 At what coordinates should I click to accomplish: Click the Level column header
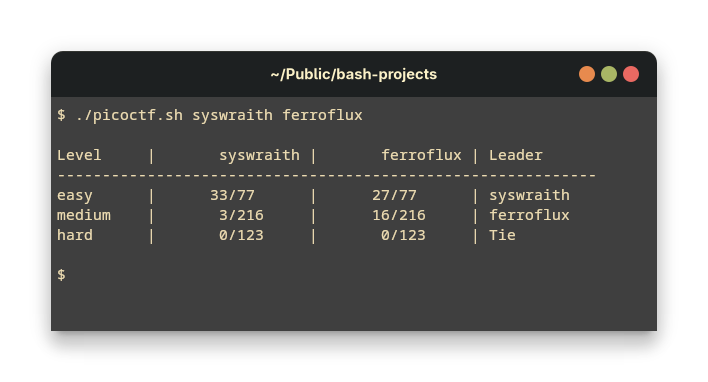(79, 155)
